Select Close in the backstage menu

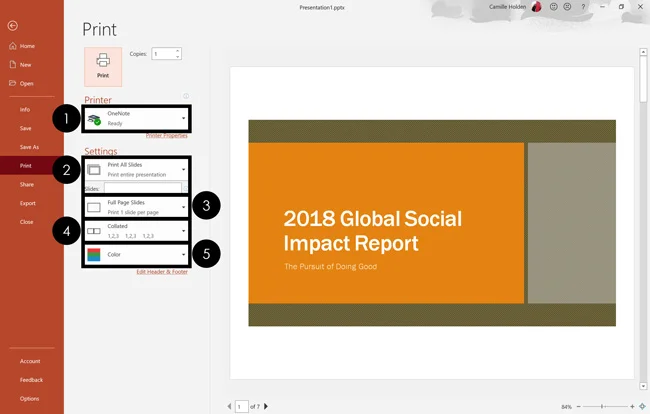point(27,222)
